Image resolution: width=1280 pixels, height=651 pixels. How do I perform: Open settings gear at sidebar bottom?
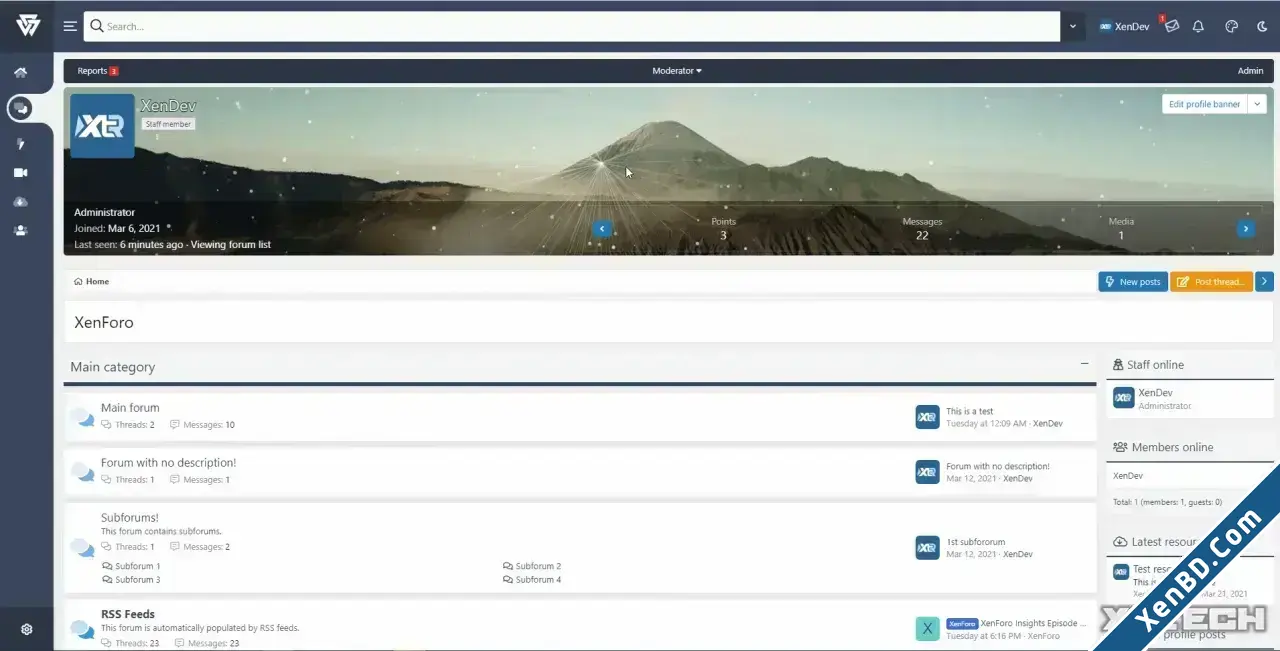point(27,629)
